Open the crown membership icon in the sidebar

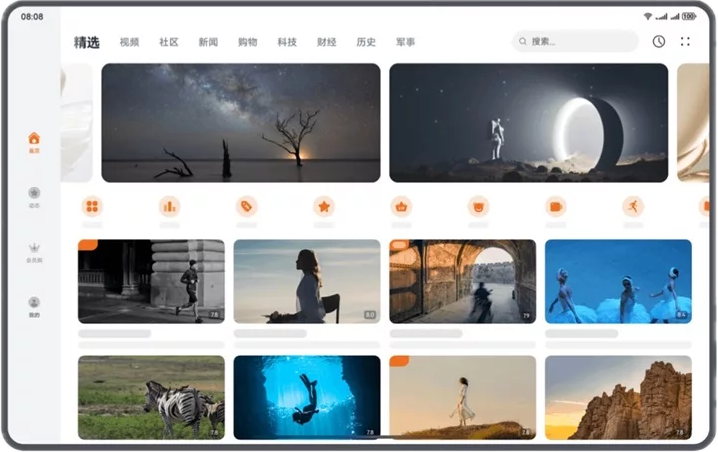(34, 248)
